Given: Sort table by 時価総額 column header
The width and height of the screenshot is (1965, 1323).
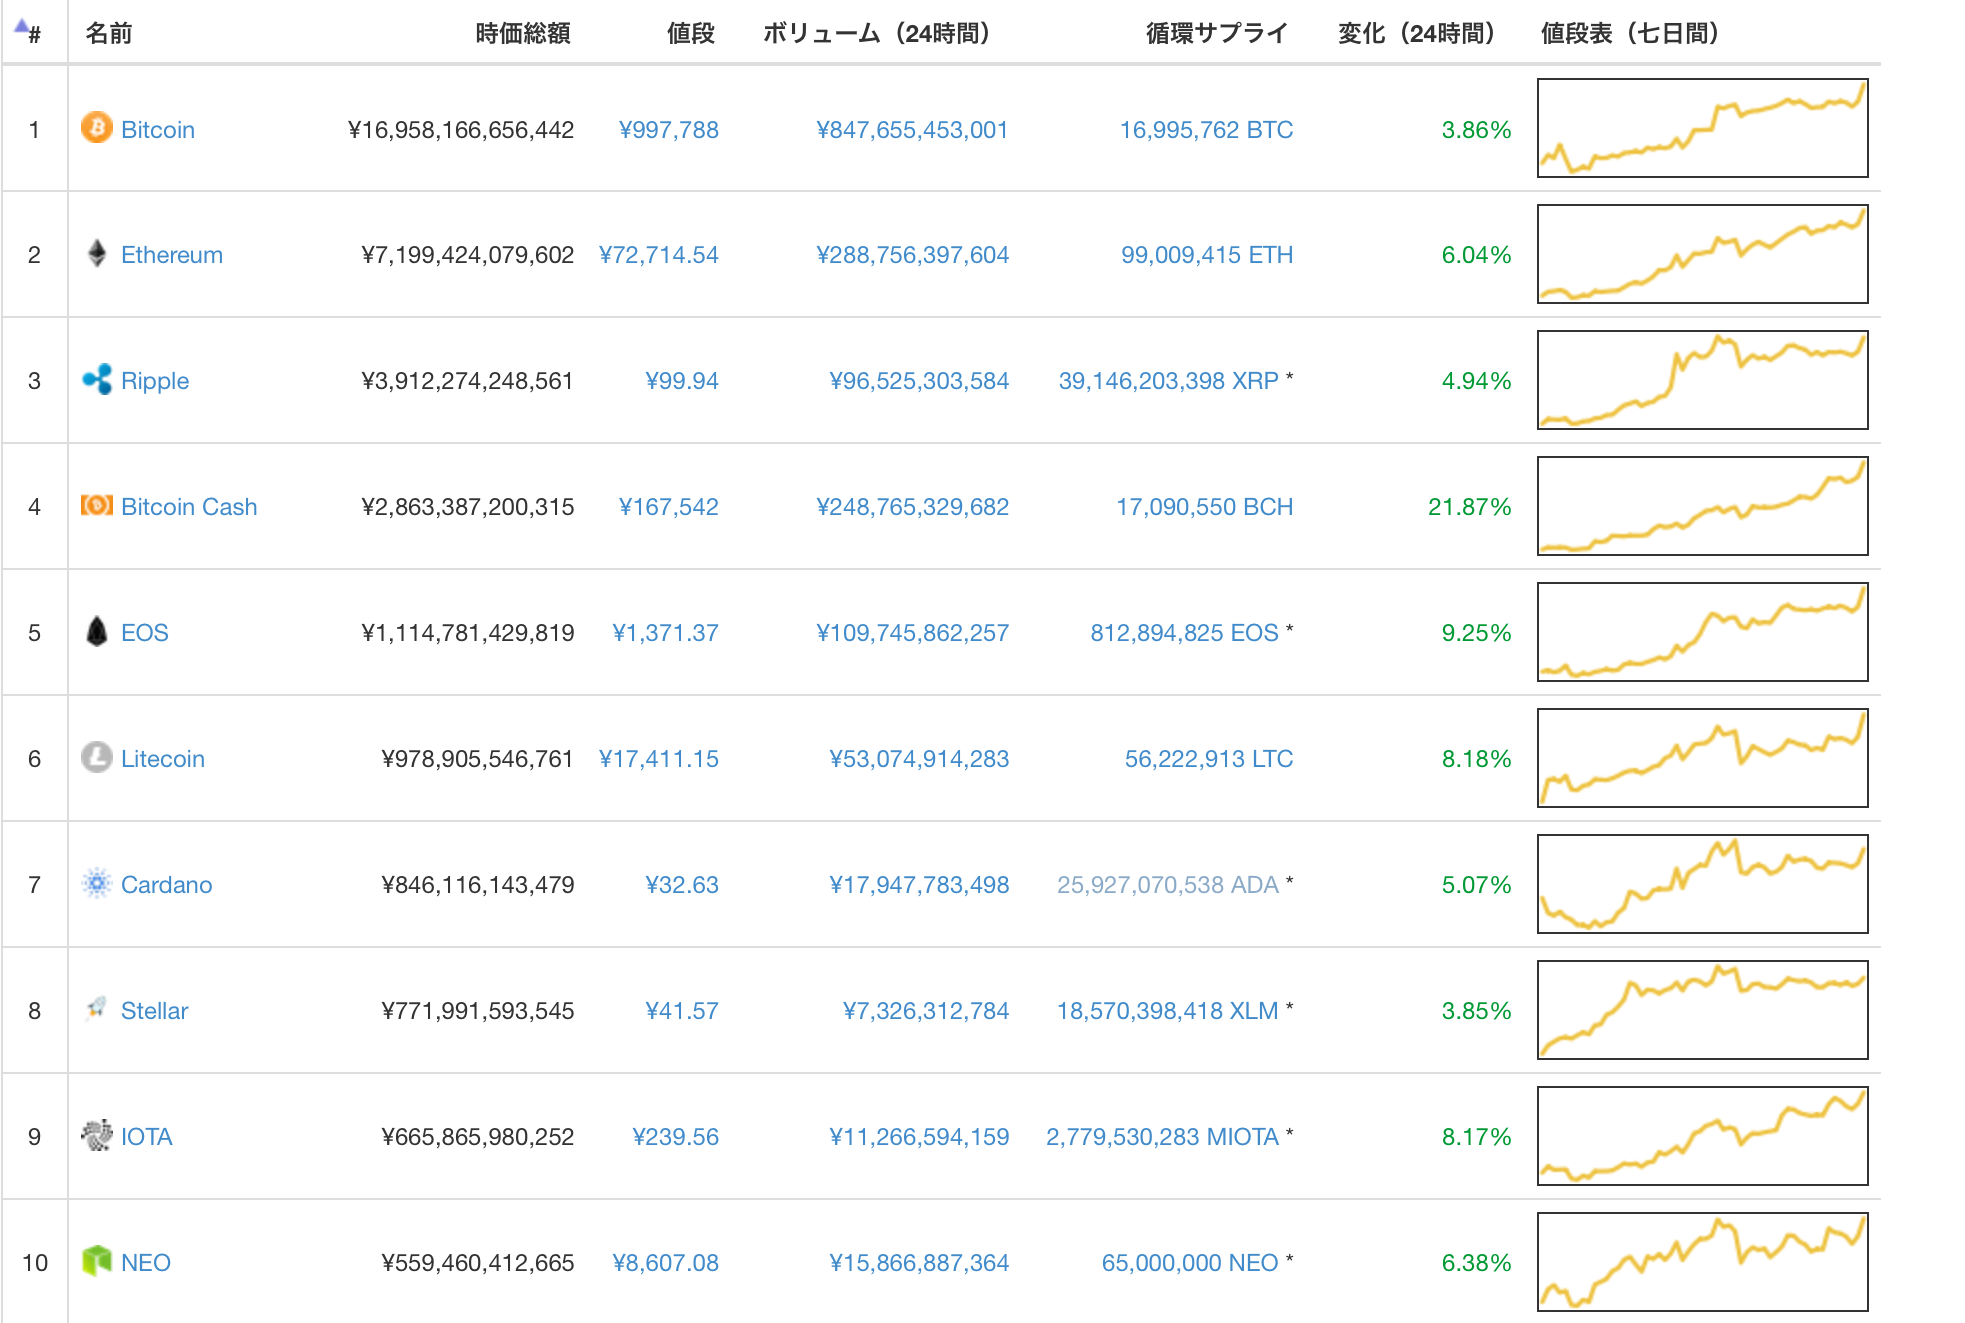Looking at the screenshot, I should point(523,34).
